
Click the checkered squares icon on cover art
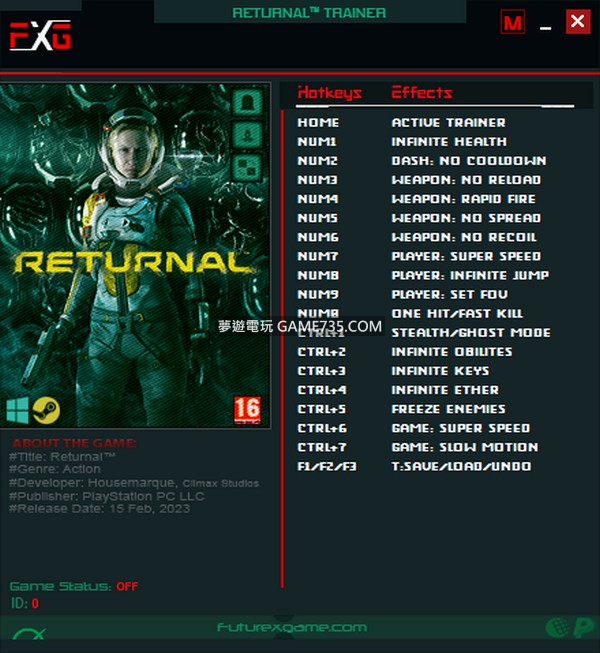(x=247, y=167)
